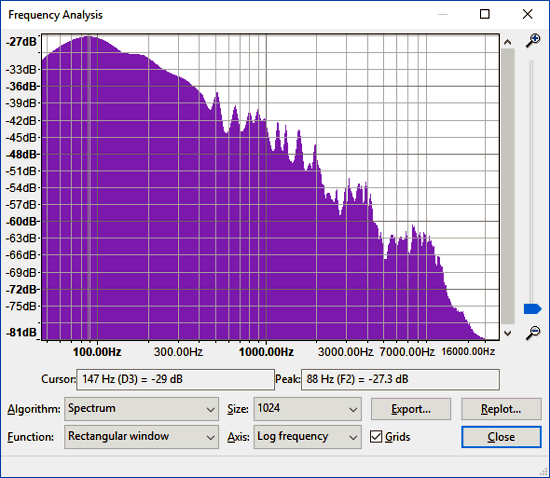The height and width of the screenshot is (478, 550).
Task: Uncheck the Grids checkbox
Action: click(376, 437)
